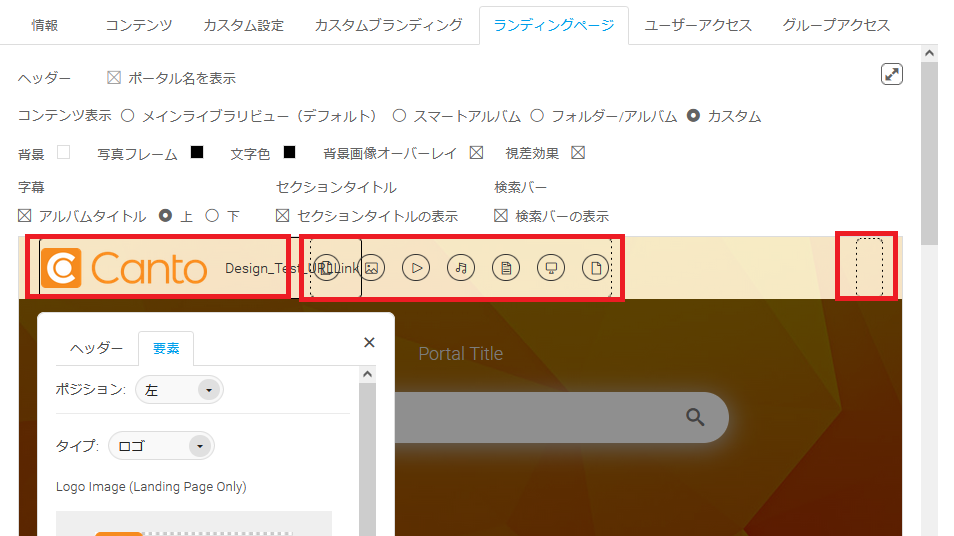Toggle the ポータル名を表示 checkbox

114,78
